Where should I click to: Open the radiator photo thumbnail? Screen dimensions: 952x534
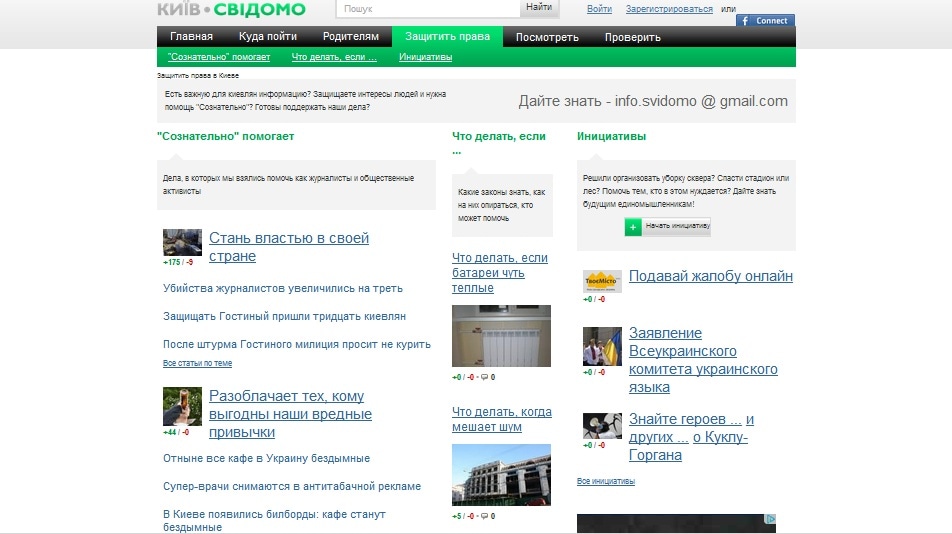click(x=501, y=337)
